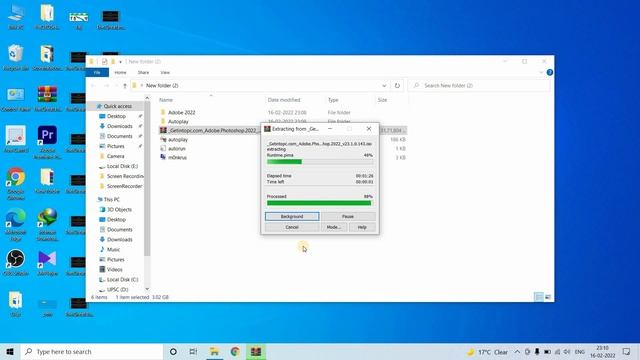Open Adobe Premiere Pro desktop shortcut
640x360 pixels.
[x=47, y=142]
